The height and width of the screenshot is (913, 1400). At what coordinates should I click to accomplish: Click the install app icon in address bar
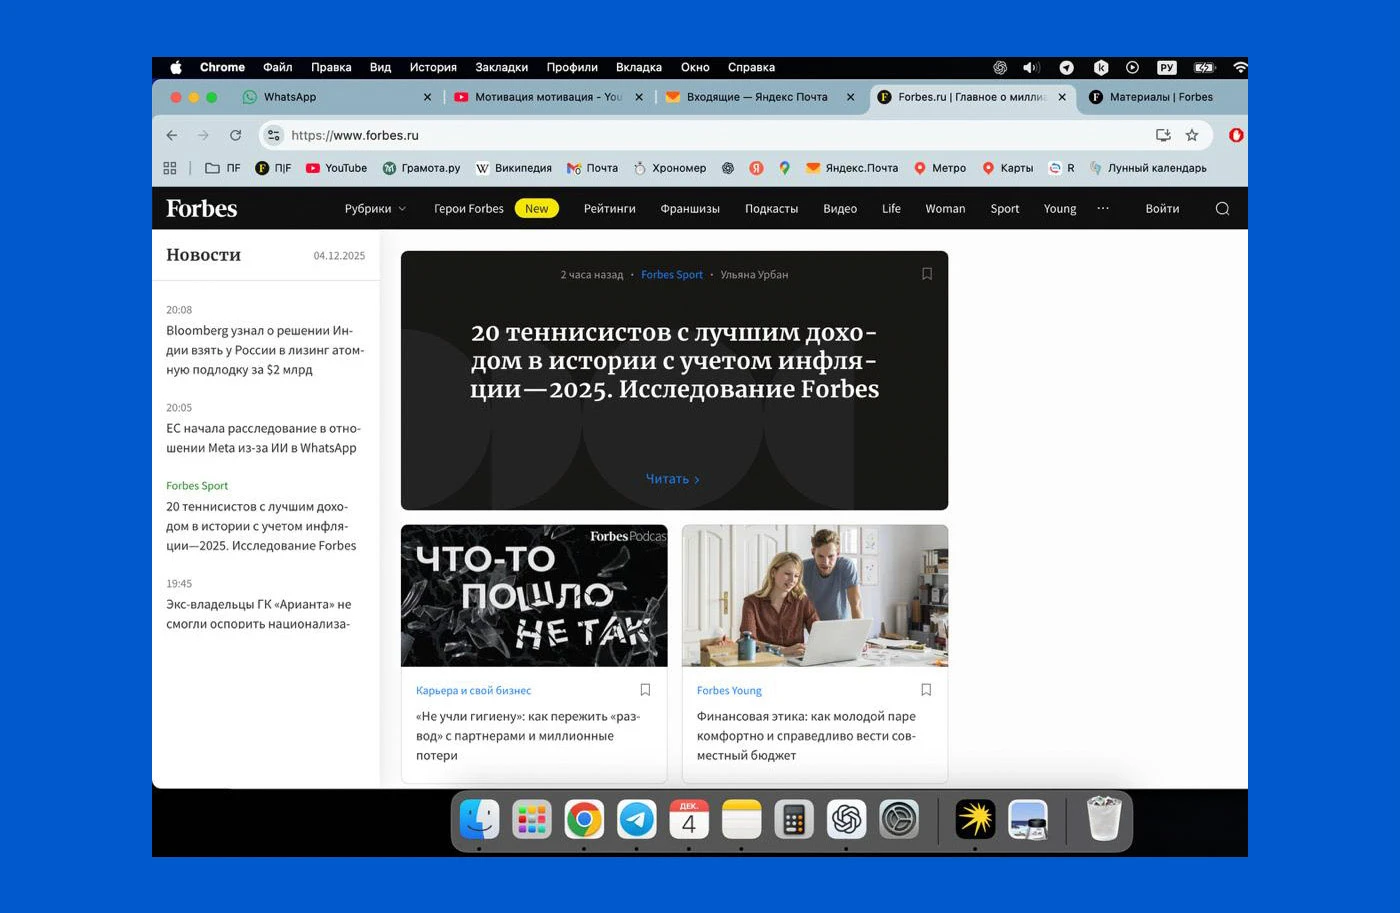1163,135
